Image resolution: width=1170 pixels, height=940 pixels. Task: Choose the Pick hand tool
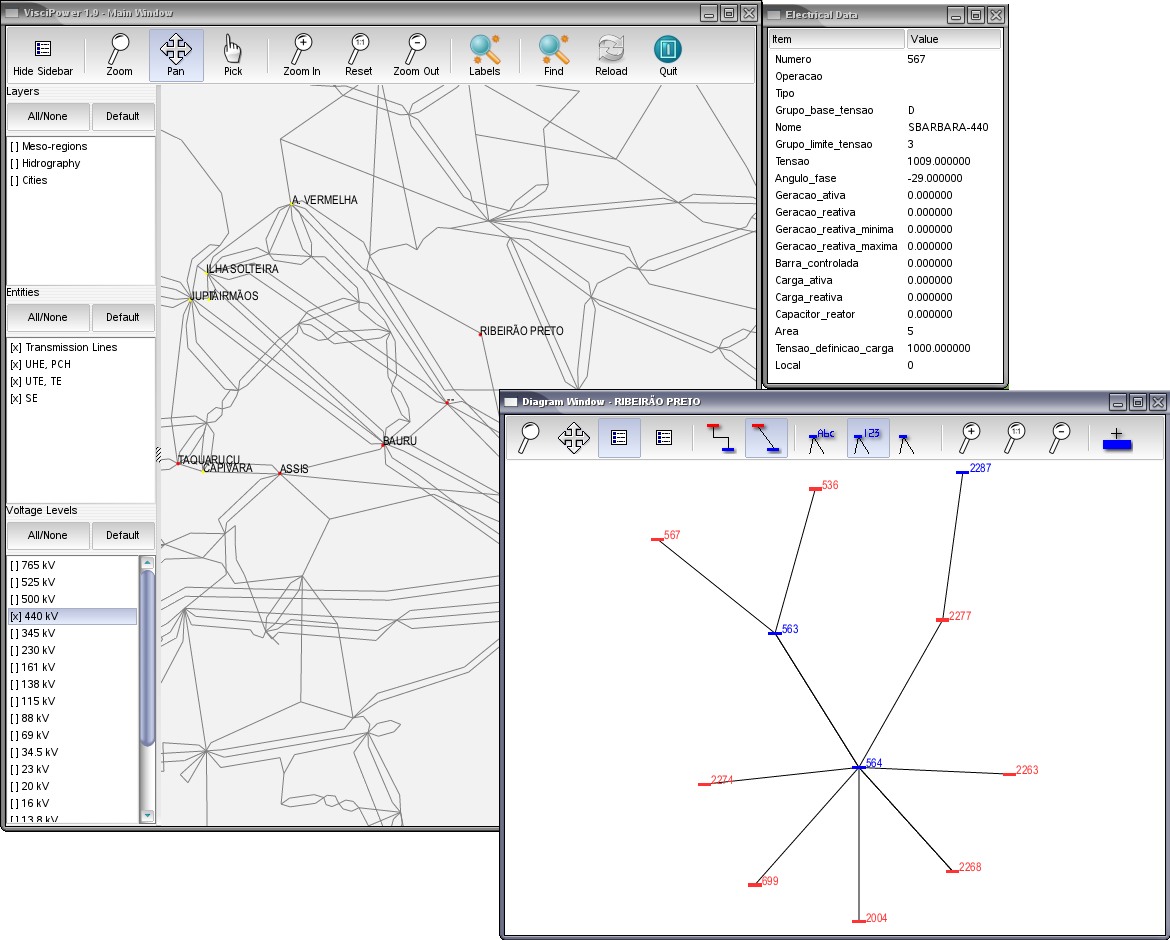233,55
